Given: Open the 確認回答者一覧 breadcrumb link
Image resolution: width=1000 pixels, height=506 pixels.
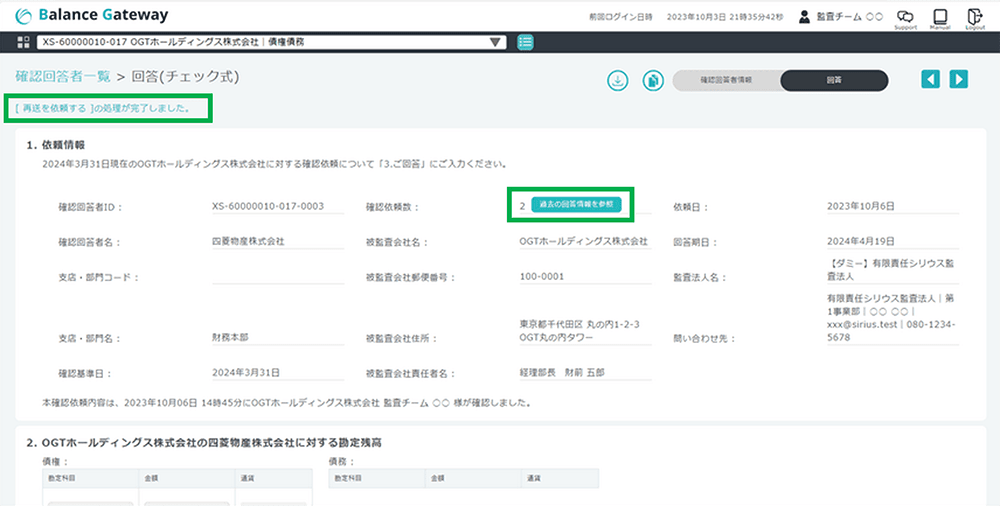Looking at the screenshot, I should (63, 77).
